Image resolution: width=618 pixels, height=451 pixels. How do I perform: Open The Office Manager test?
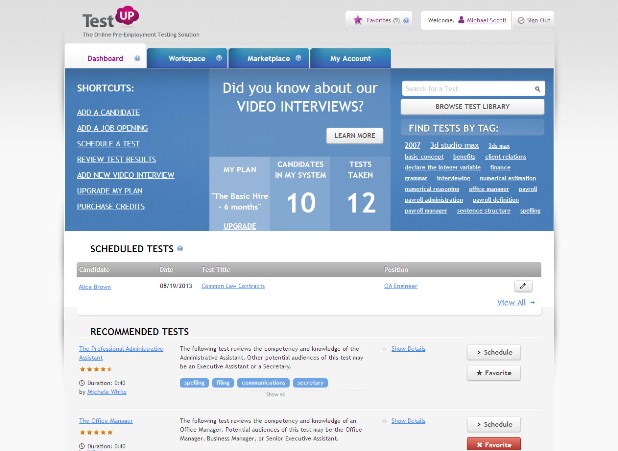(x=106, y=421)
